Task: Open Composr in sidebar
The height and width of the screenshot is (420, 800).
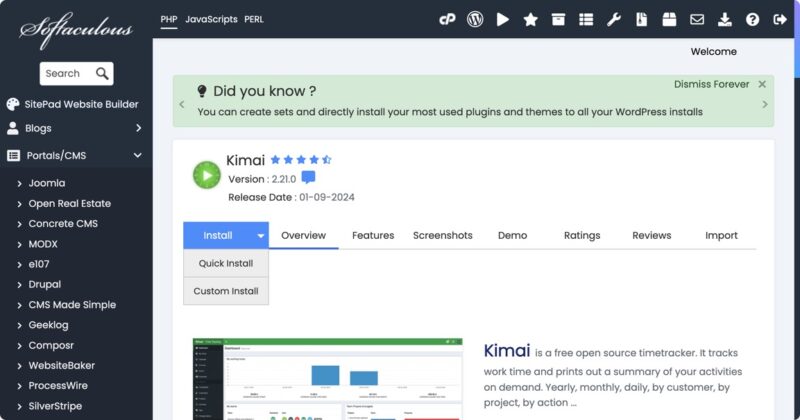Action: 51,345
